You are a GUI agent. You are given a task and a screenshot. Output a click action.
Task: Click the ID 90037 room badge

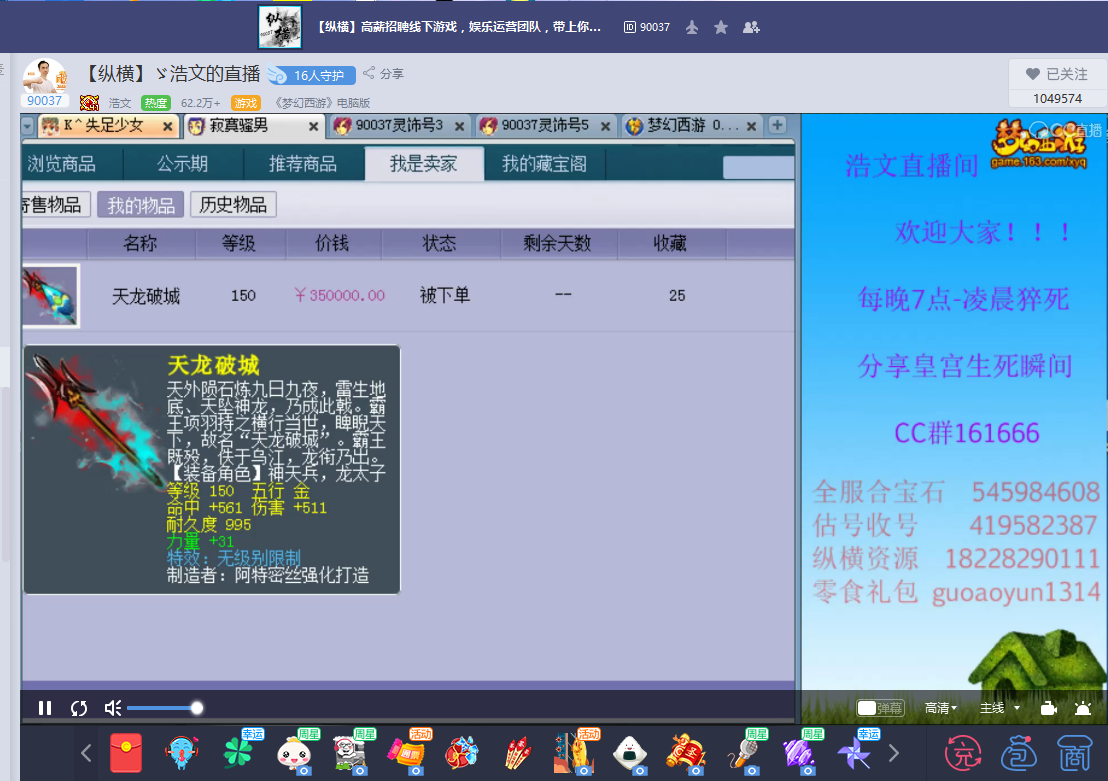click(x=647, y=27)
